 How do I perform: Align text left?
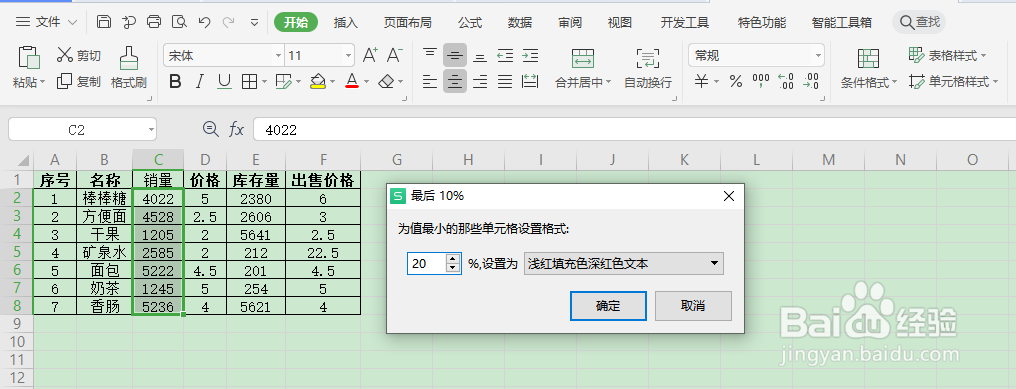pyautogui.click(x=430, y=82)
